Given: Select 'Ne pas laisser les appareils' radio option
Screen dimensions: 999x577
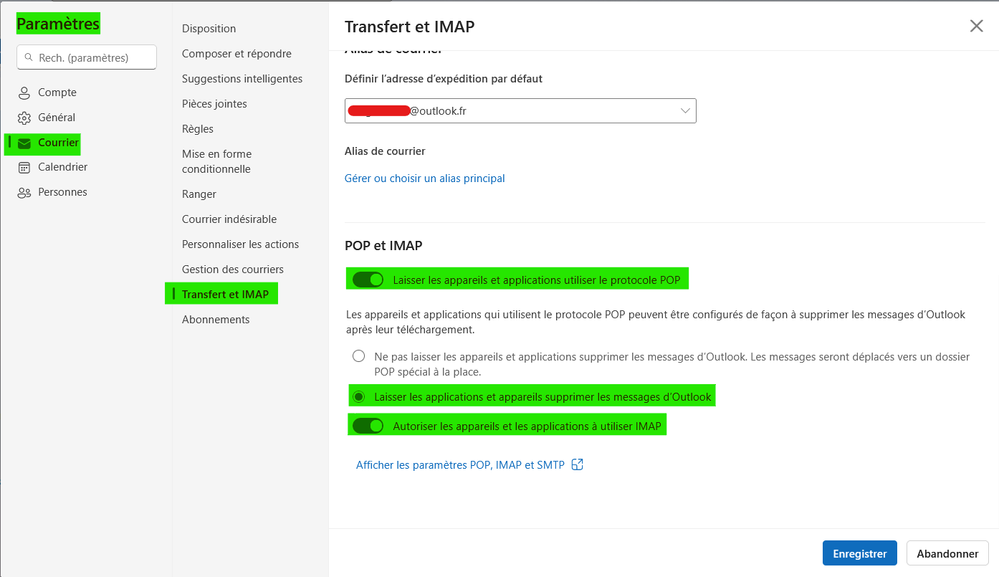Looking at the screenshot, I should pyautogui.click(x=358, y=356).
